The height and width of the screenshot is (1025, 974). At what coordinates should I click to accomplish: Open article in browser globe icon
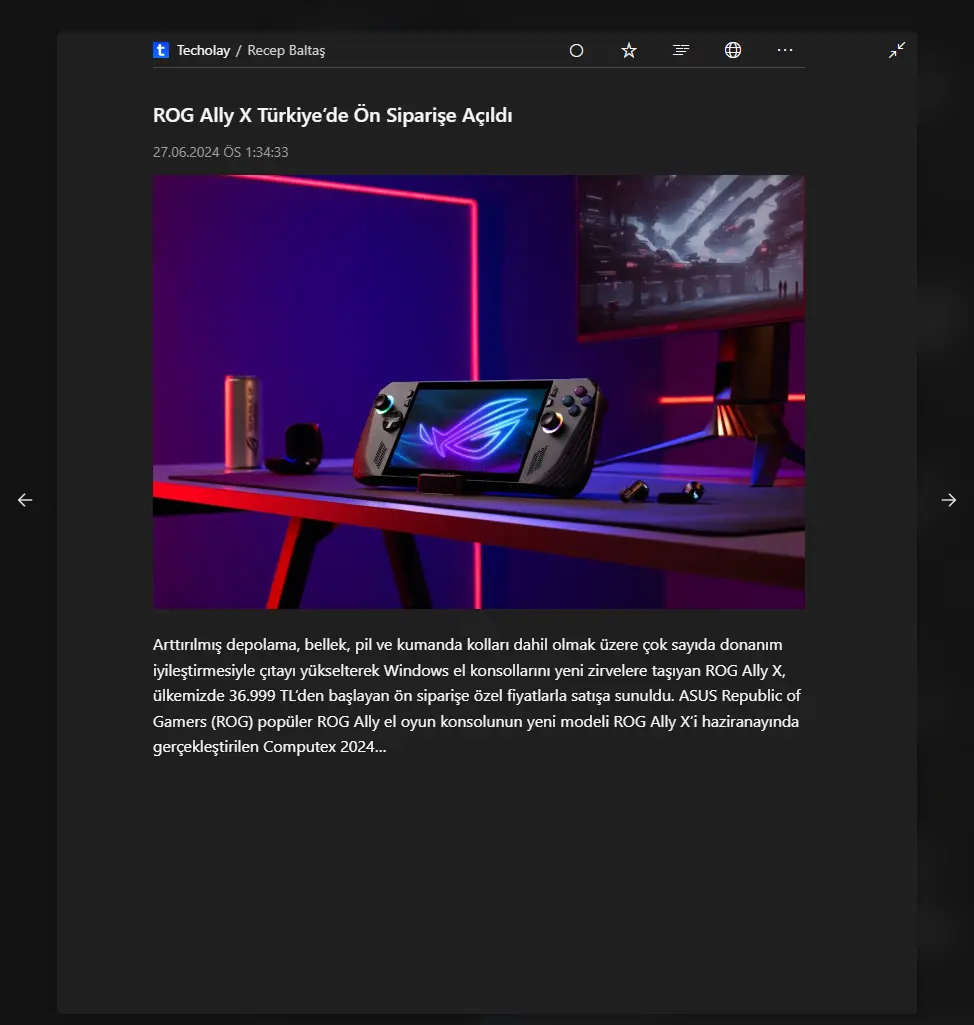[x=733, y=50]
